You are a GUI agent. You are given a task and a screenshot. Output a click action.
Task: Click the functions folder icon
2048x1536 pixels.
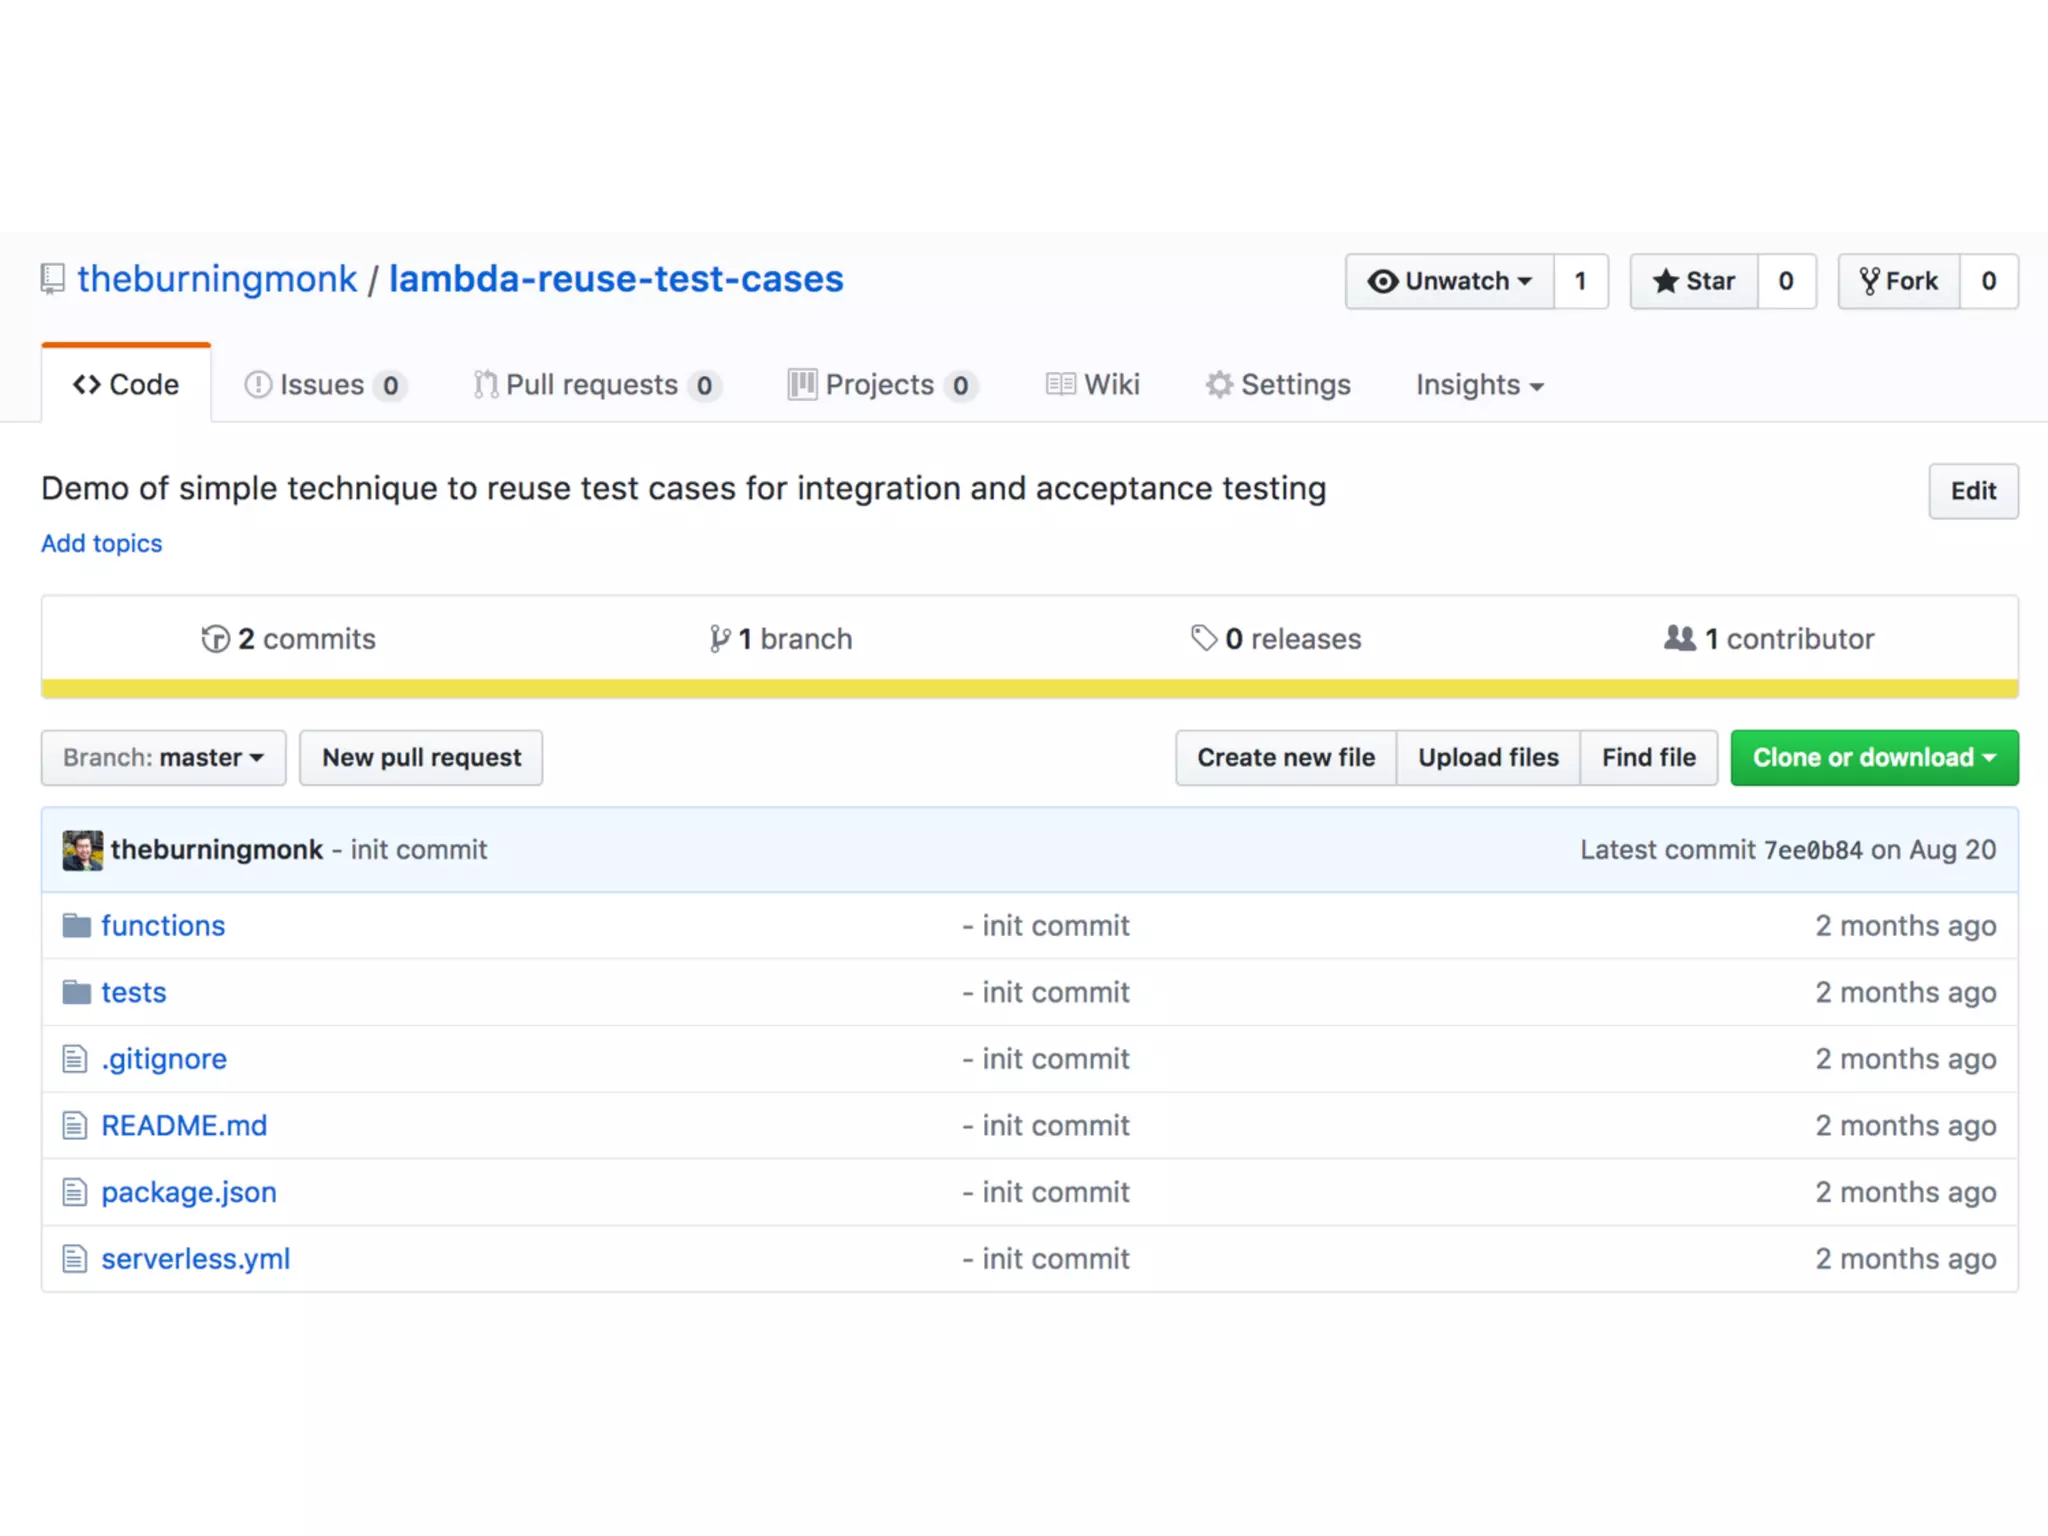77,926
